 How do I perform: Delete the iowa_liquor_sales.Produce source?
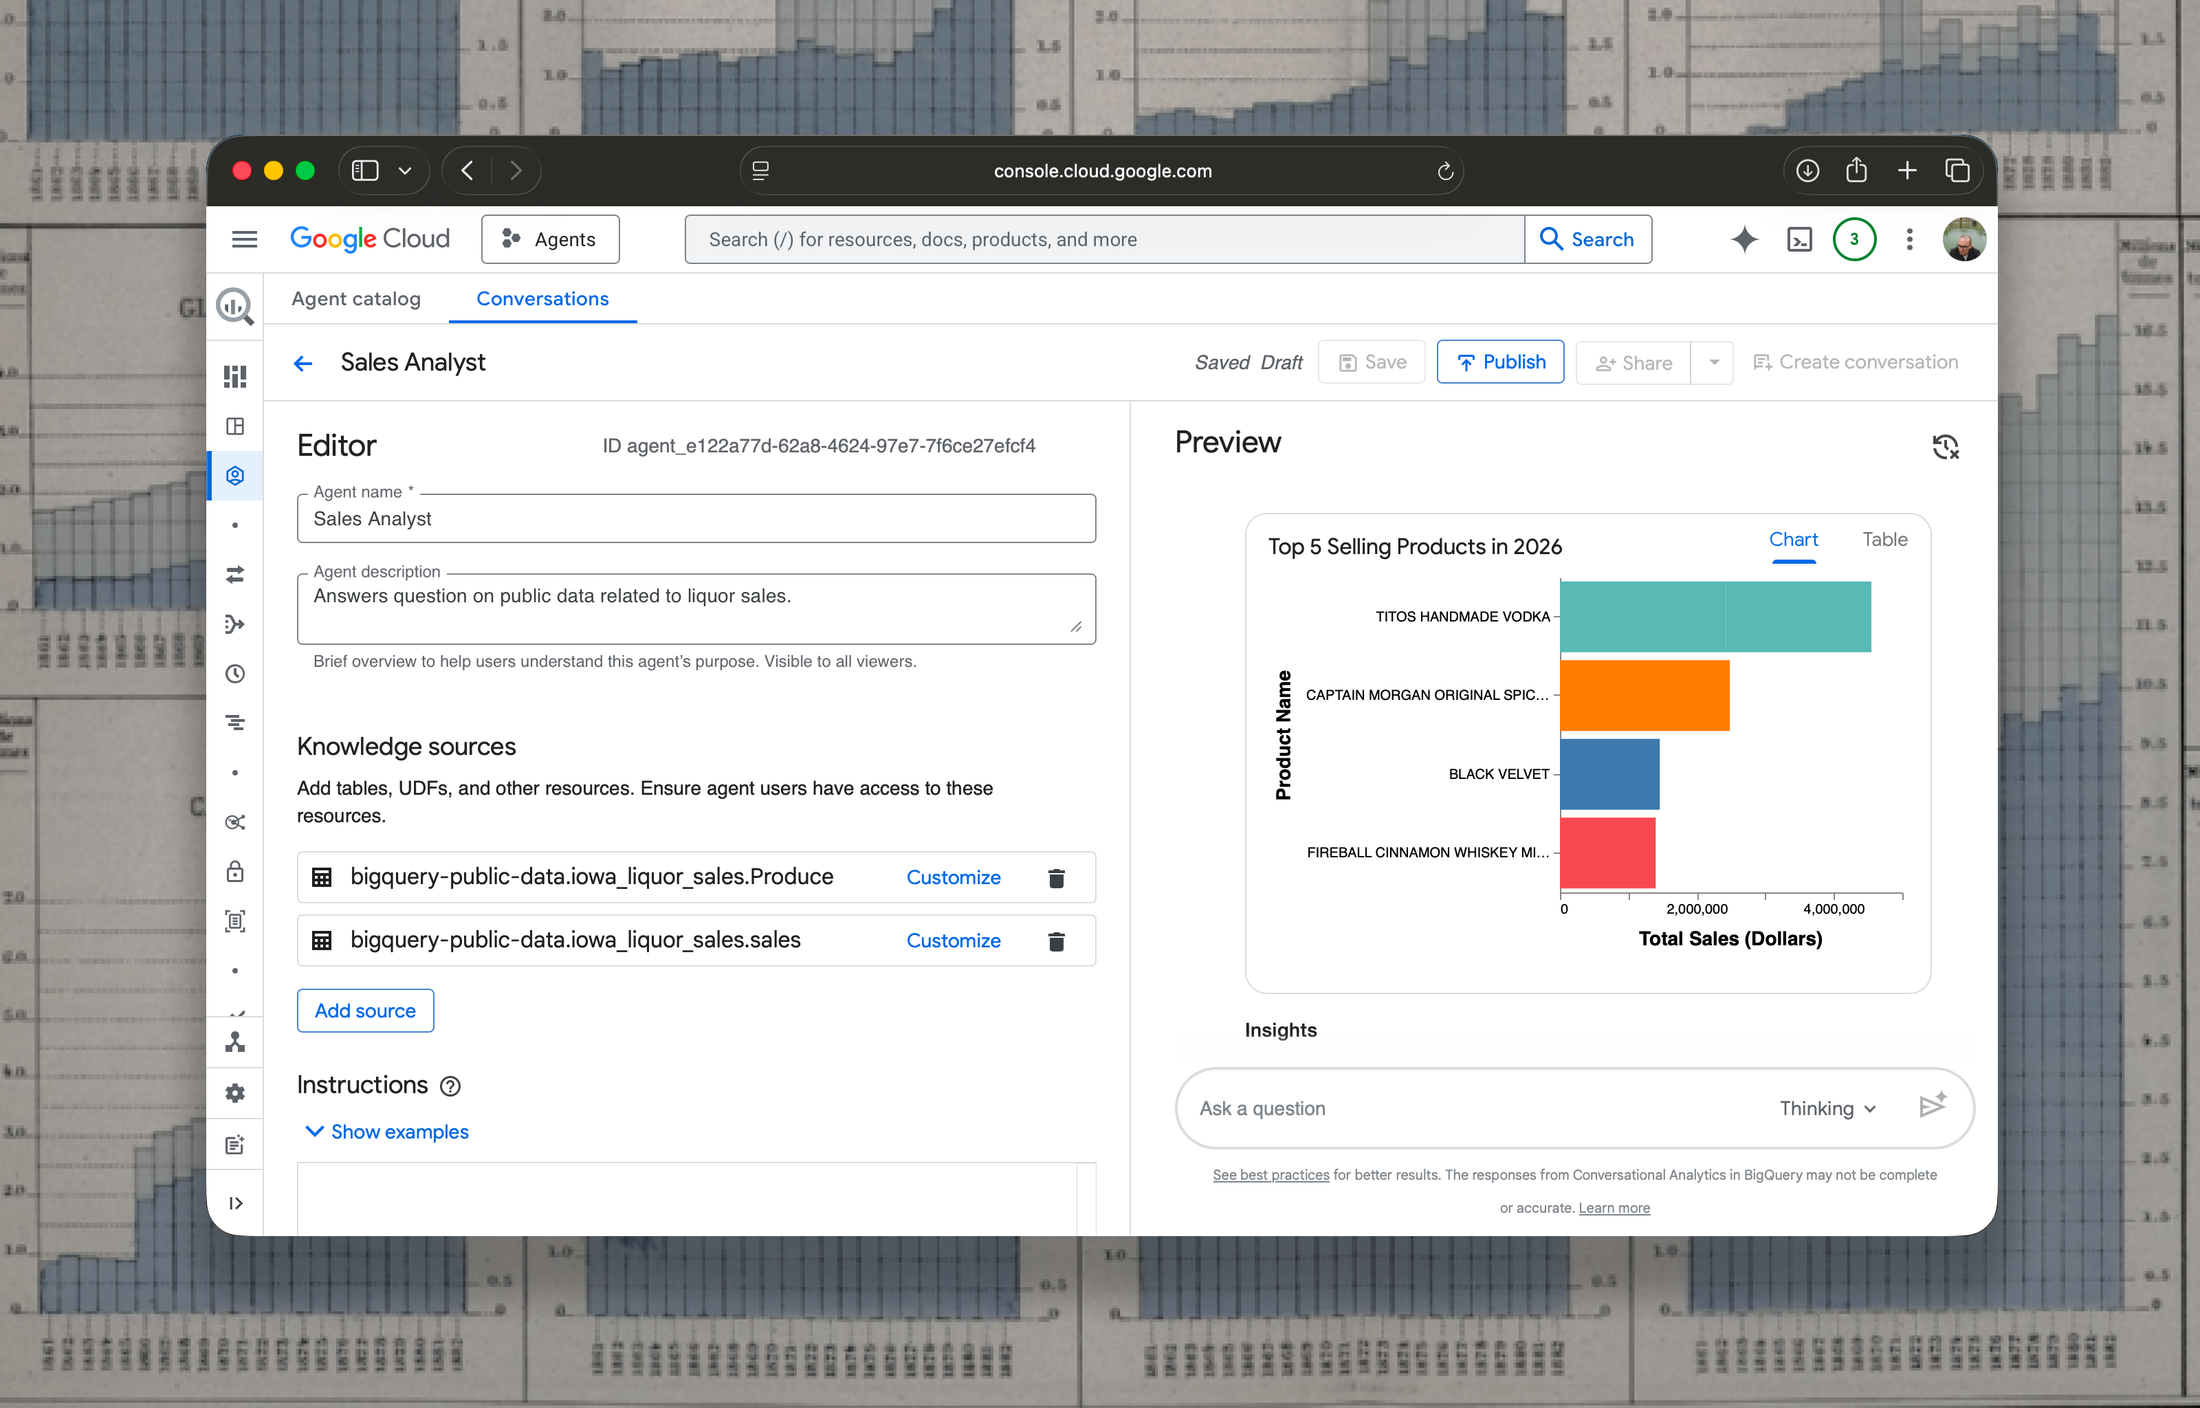tap(1056, 878)
